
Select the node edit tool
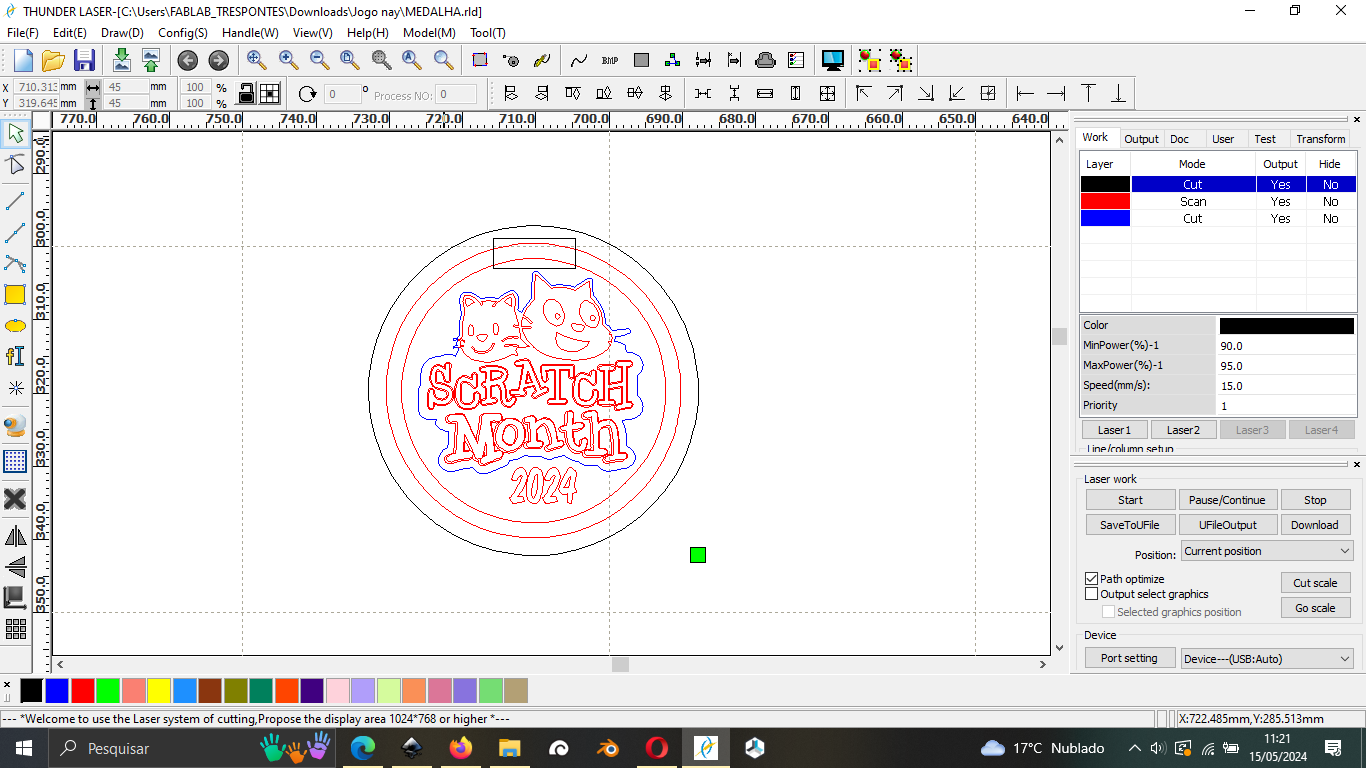pyautogui.click(x=15, y=165)
